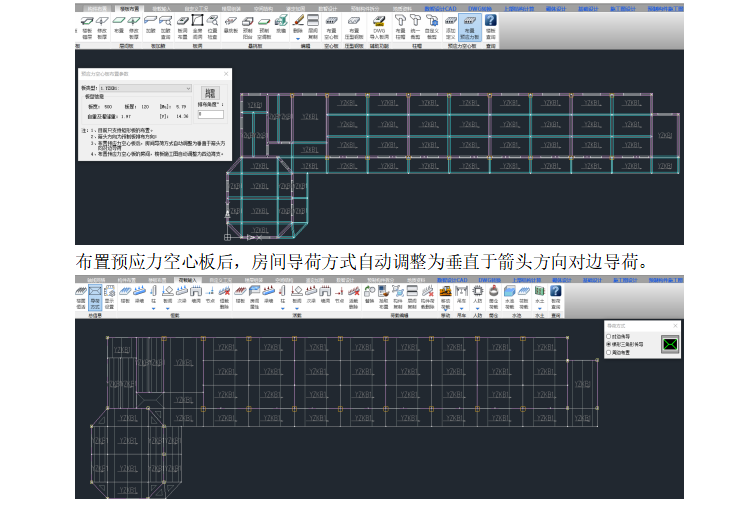This screenshot has height=510, width=731.
Task: Expand the 柱 dropdown arrow in 恒载 group
Action: click(153, 309)
